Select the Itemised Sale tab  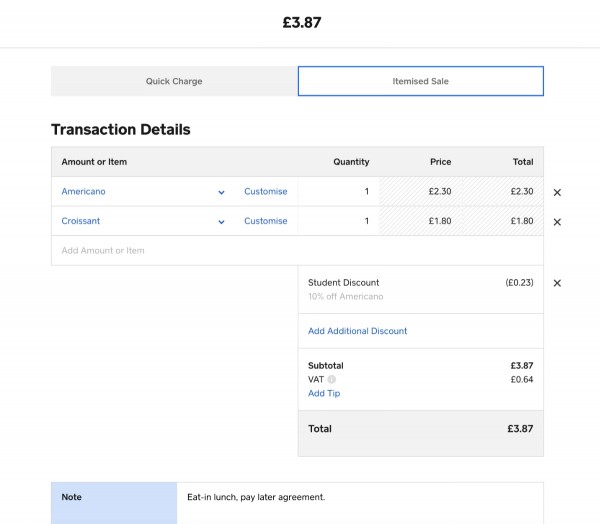420,81
